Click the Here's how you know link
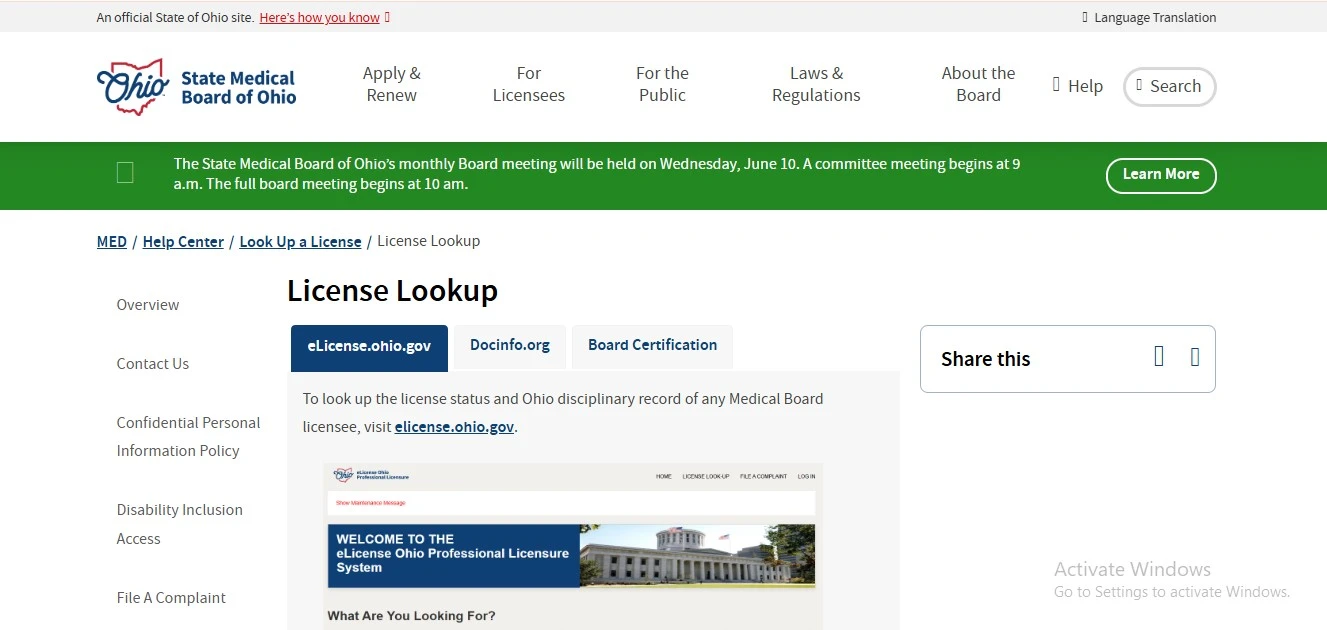This screenshot has height=630, width=1327. [320, 17]
